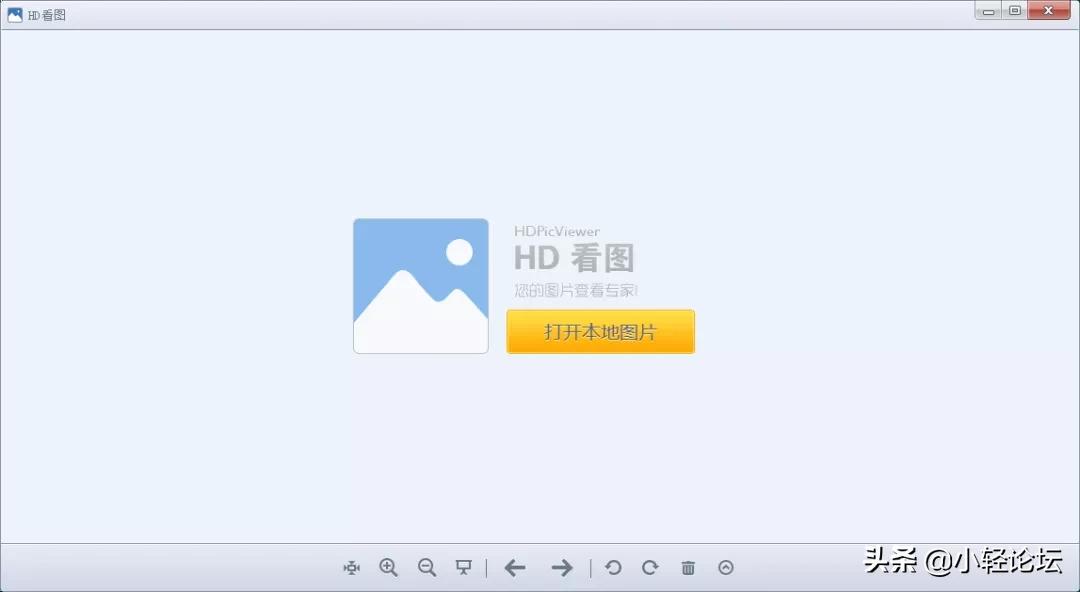Screen dimensions: 1080x592
Task: Select the 您的图片查看专家 tagline text
Action: click(x=577, y=290)
